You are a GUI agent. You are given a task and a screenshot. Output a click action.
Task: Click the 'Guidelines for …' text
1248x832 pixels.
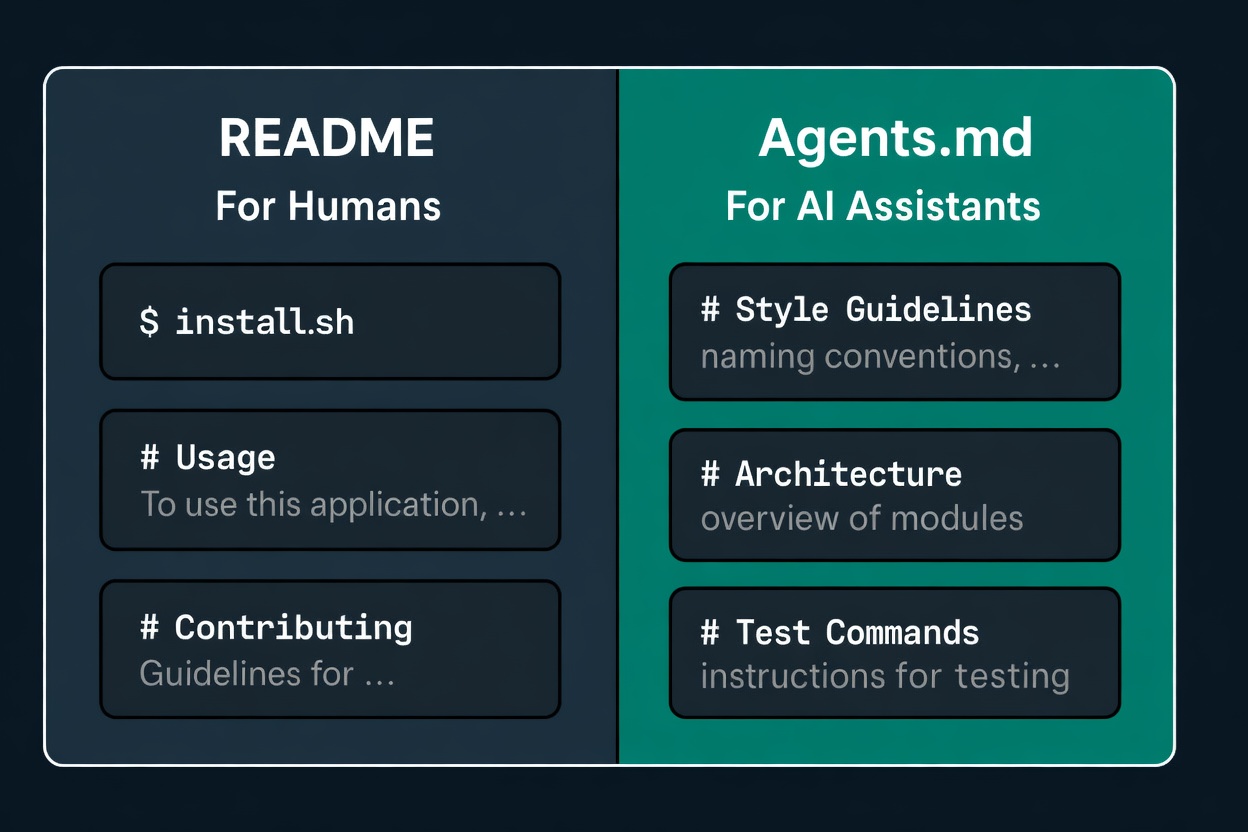click(x=267, y=673)
